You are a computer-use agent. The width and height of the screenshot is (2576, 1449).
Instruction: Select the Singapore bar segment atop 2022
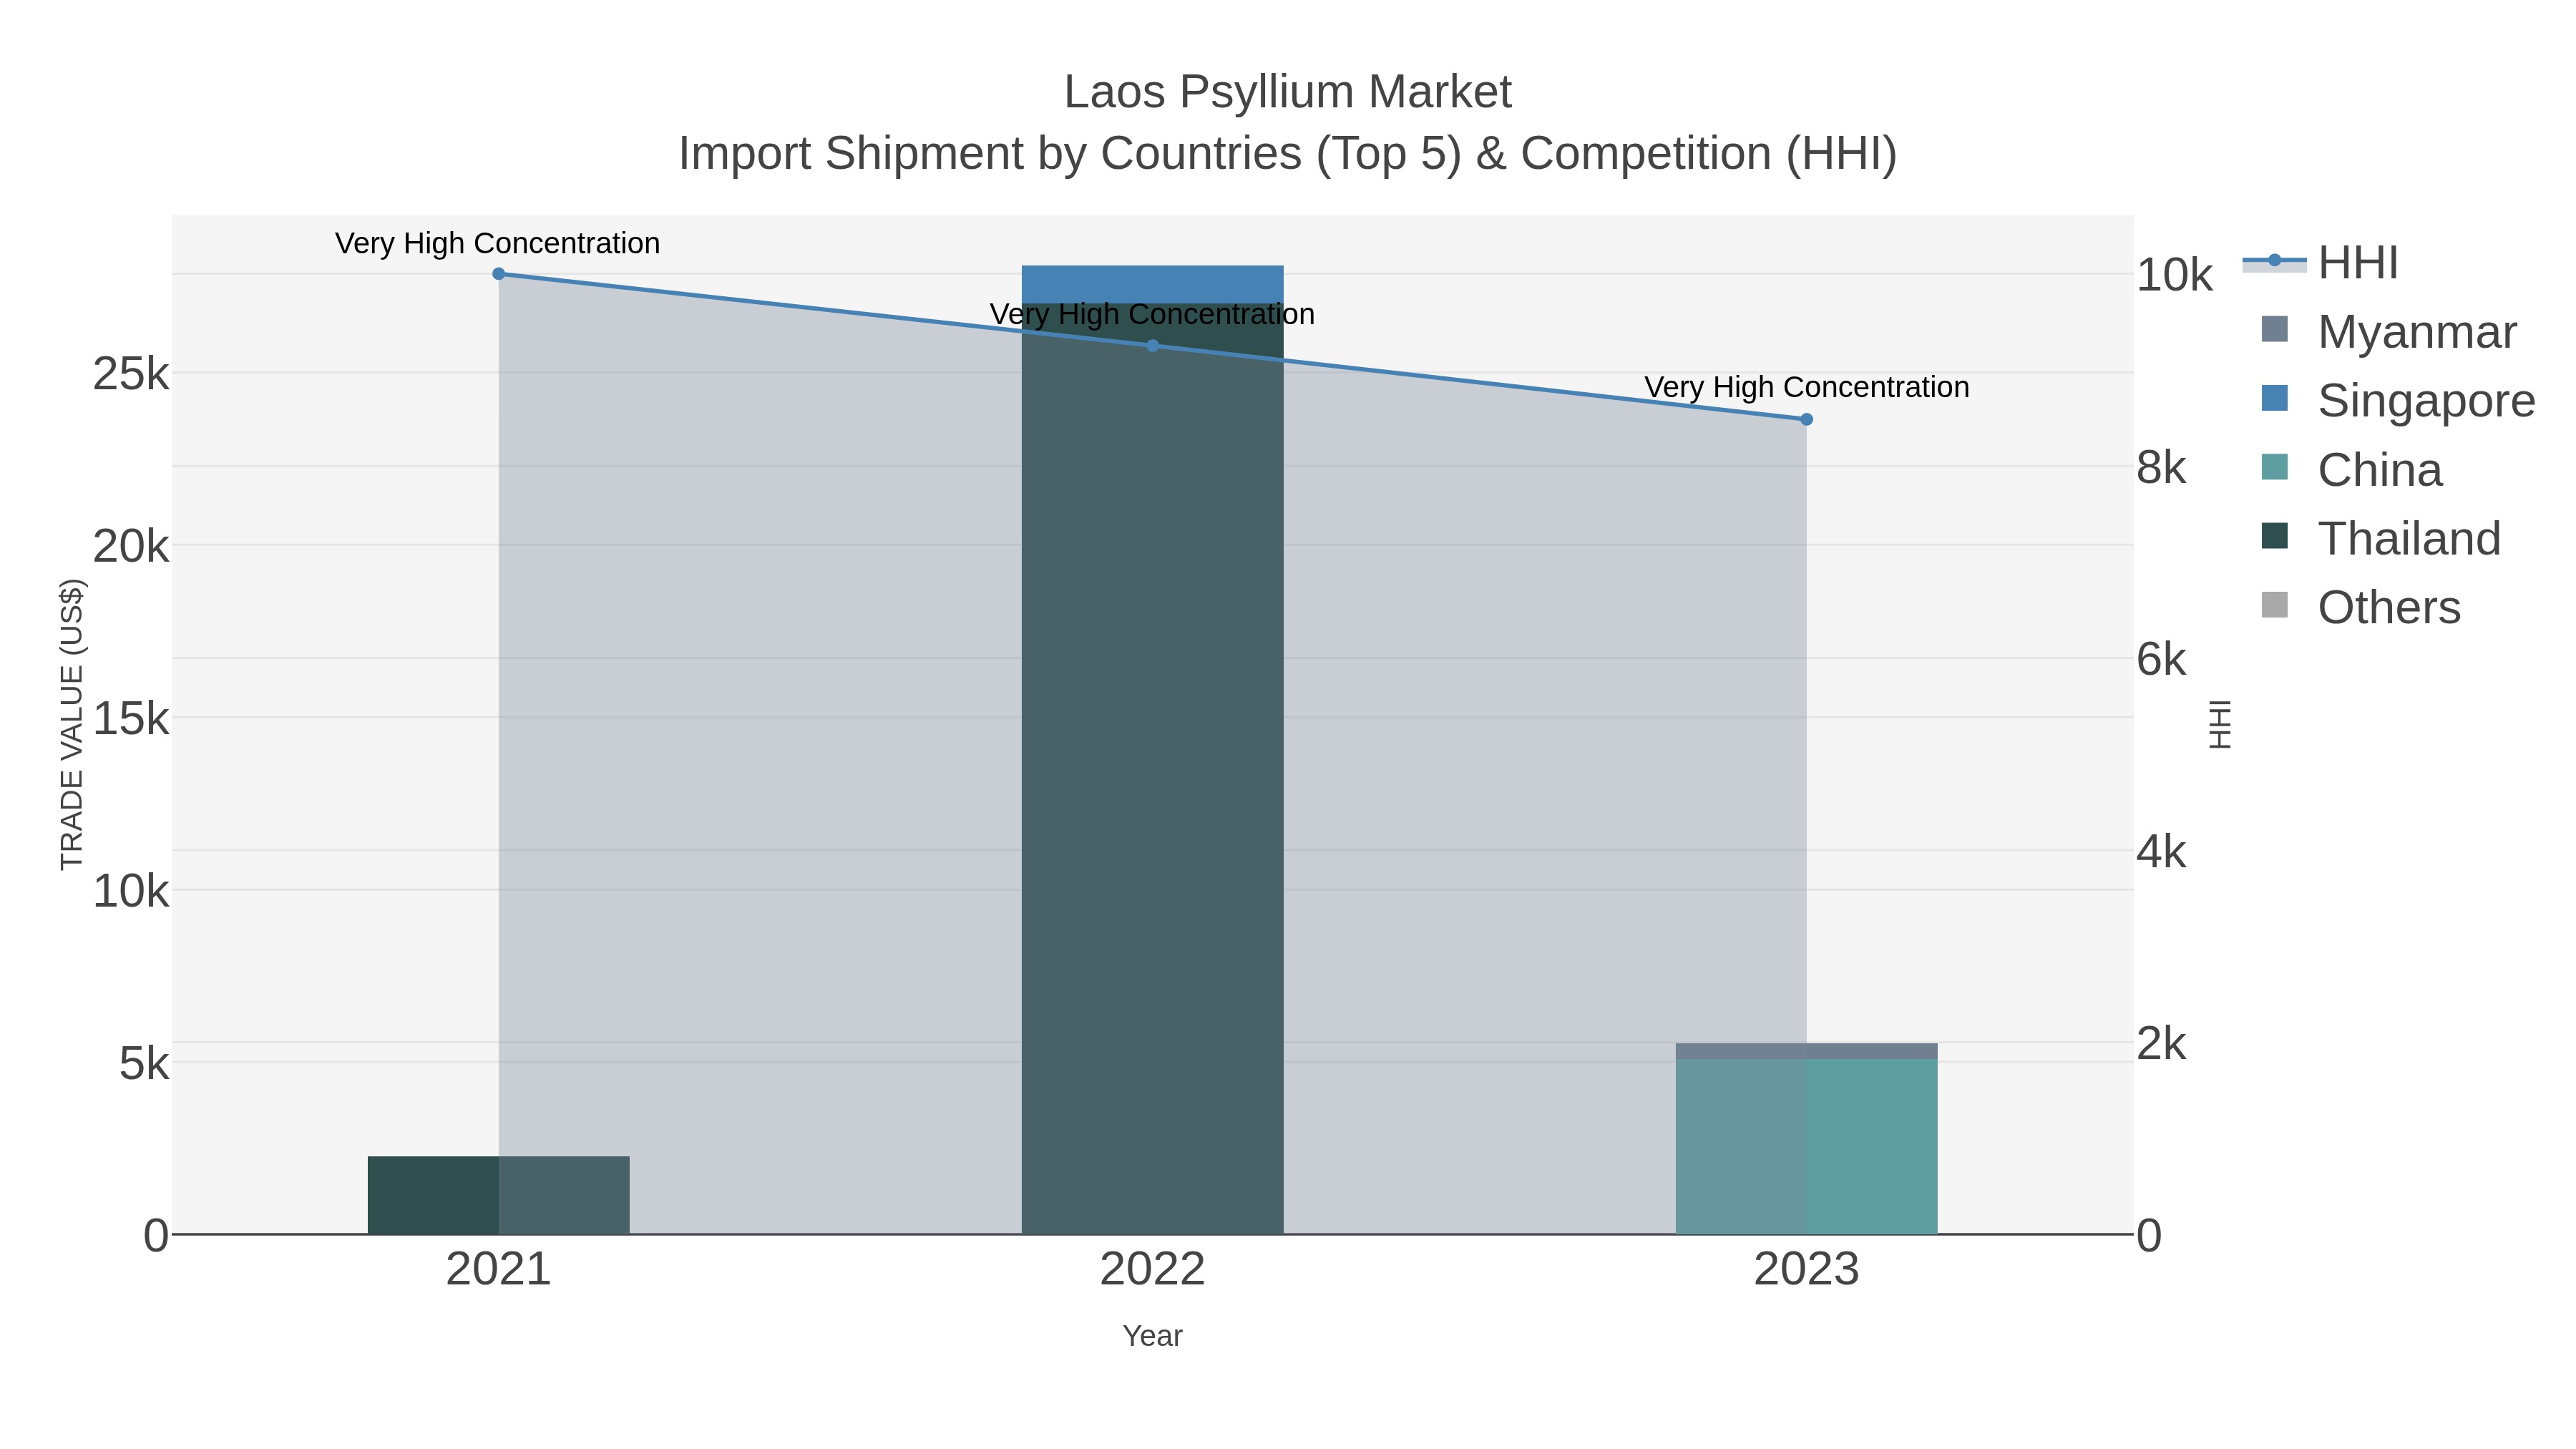pyautogui.click(x=1152, y=284)
